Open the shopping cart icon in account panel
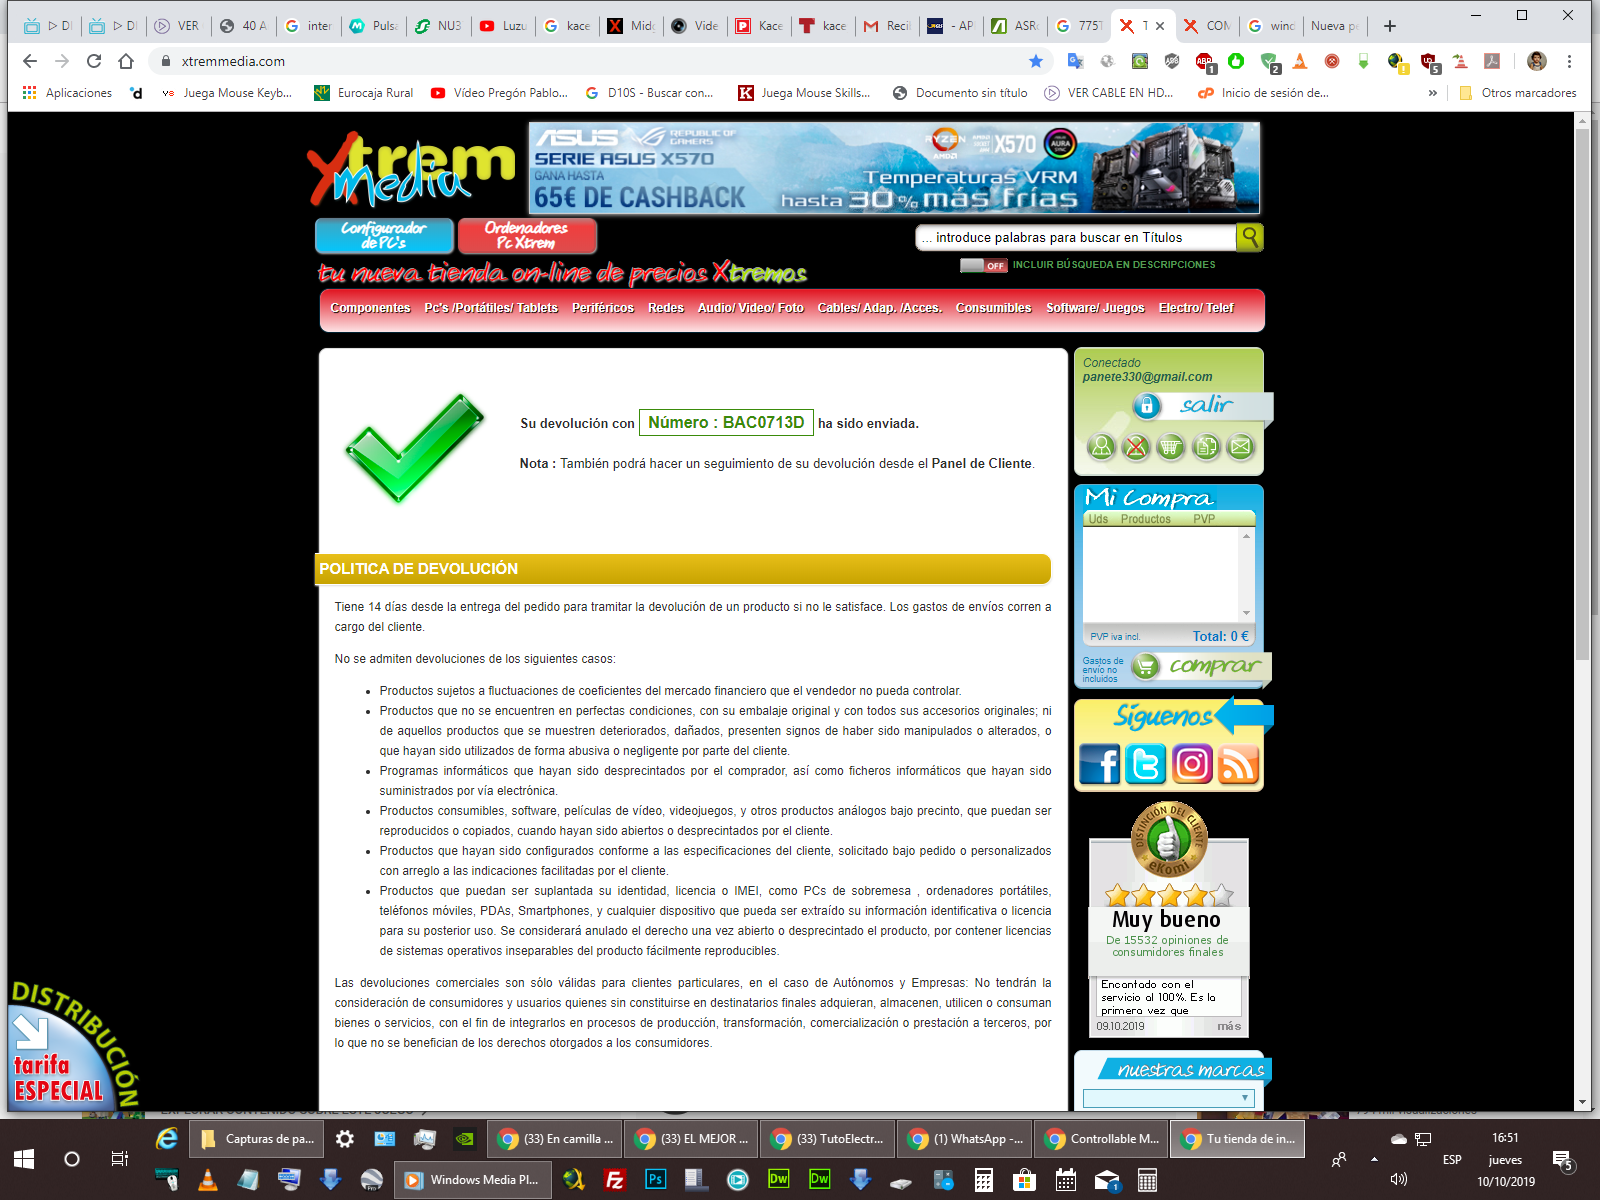This screenshot has width=1600, height=1200. point(1170,447)
